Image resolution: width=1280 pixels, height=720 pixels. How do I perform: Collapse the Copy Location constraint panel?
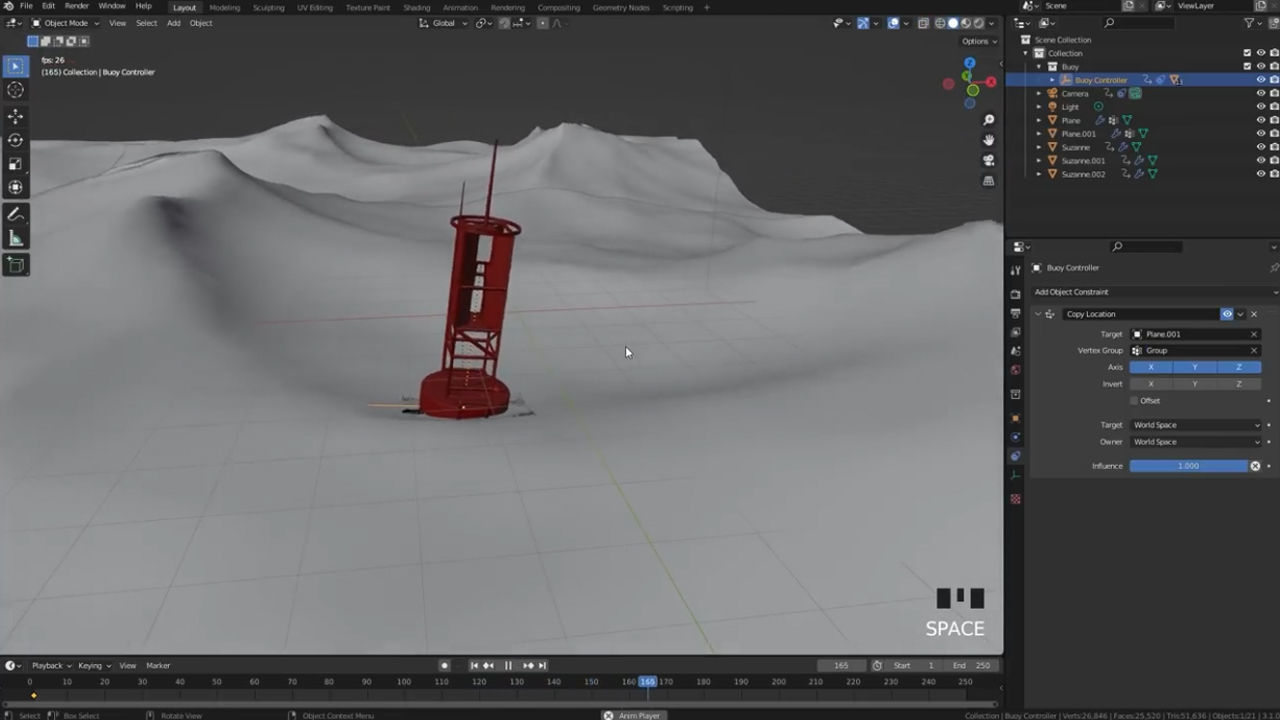pos(1037,314)
